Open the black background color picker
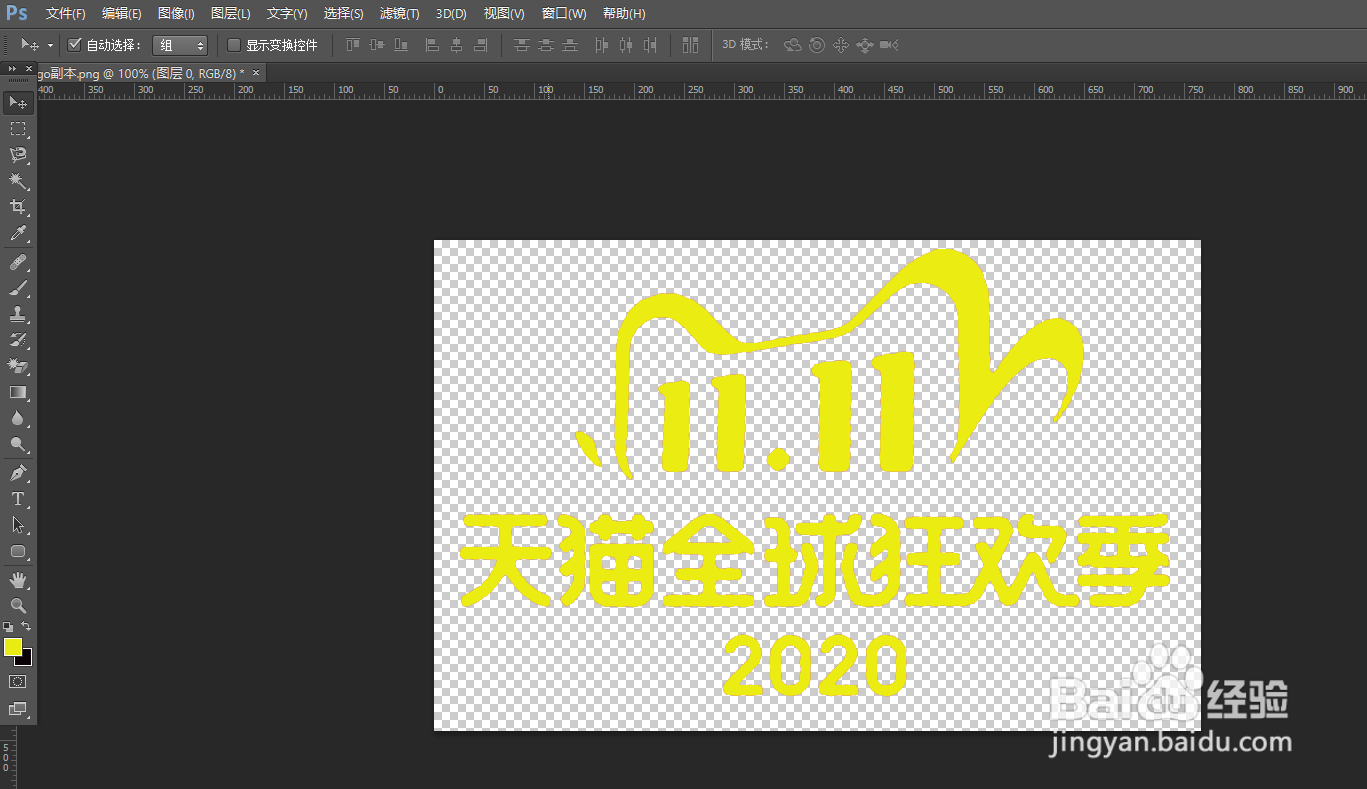 pos(27,659)
